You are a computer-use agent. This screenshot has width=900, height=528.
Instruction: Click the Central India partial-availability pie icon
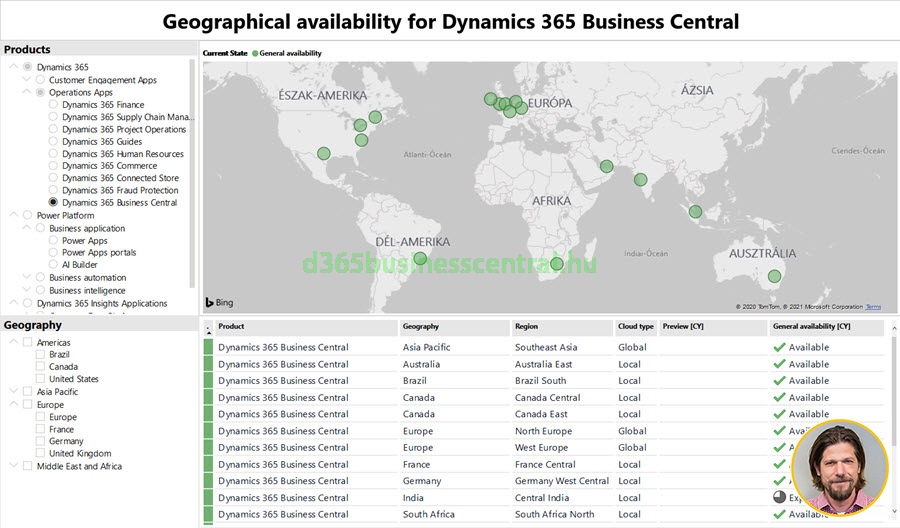pos(779,498)
